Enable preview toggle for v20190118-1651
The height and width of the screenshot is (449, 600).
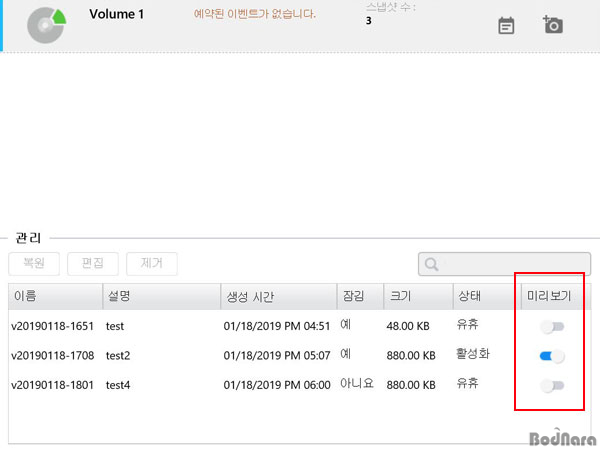(x=552, y=327)
